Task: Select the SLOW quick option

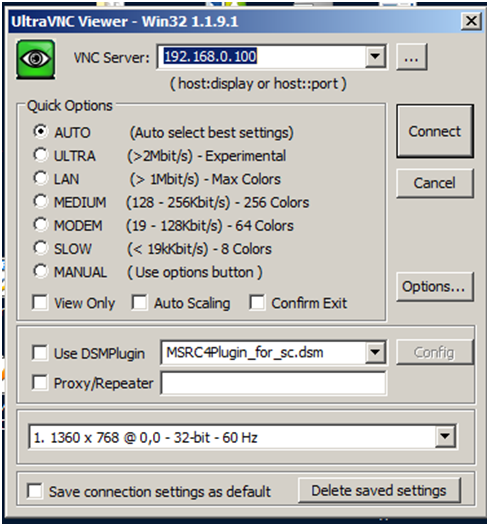Action: (40, 248)
